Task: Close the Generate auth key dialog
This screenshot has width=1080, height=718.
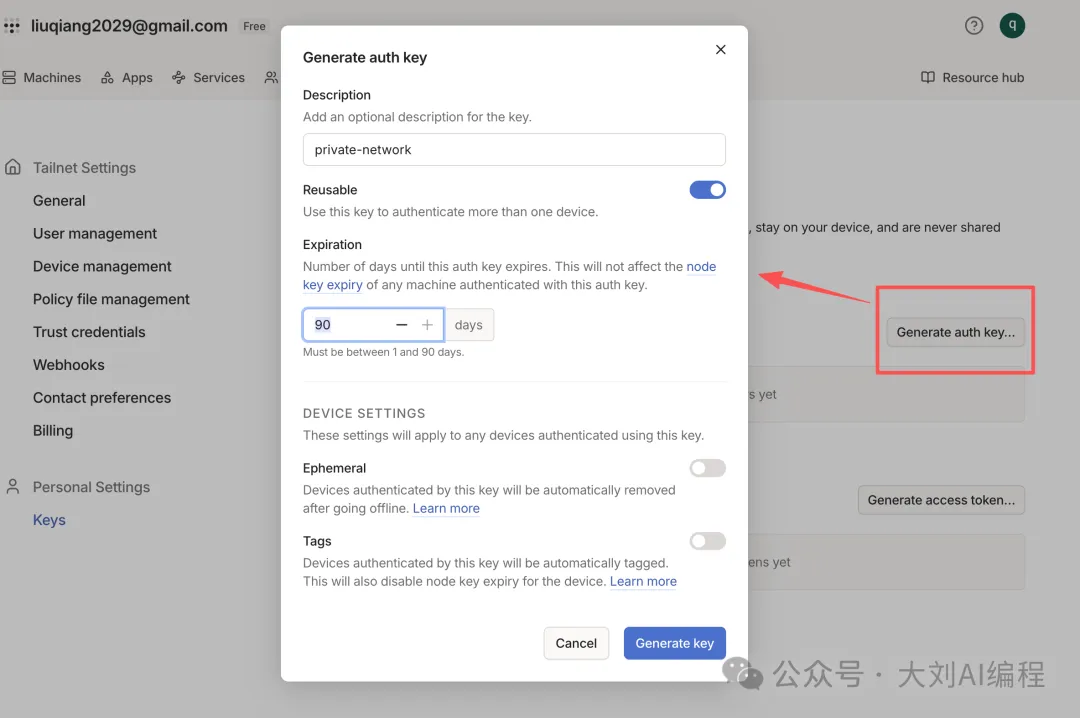Action: [720, 50]
